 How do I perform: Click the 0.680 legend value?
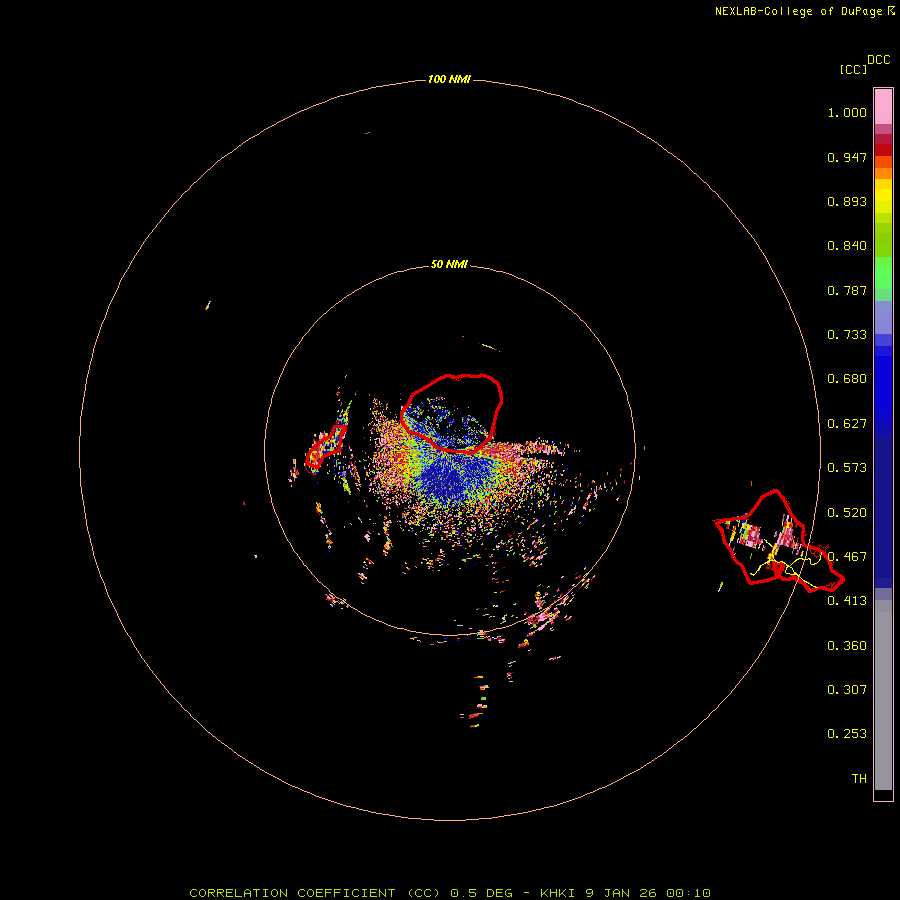pos(847,379)
